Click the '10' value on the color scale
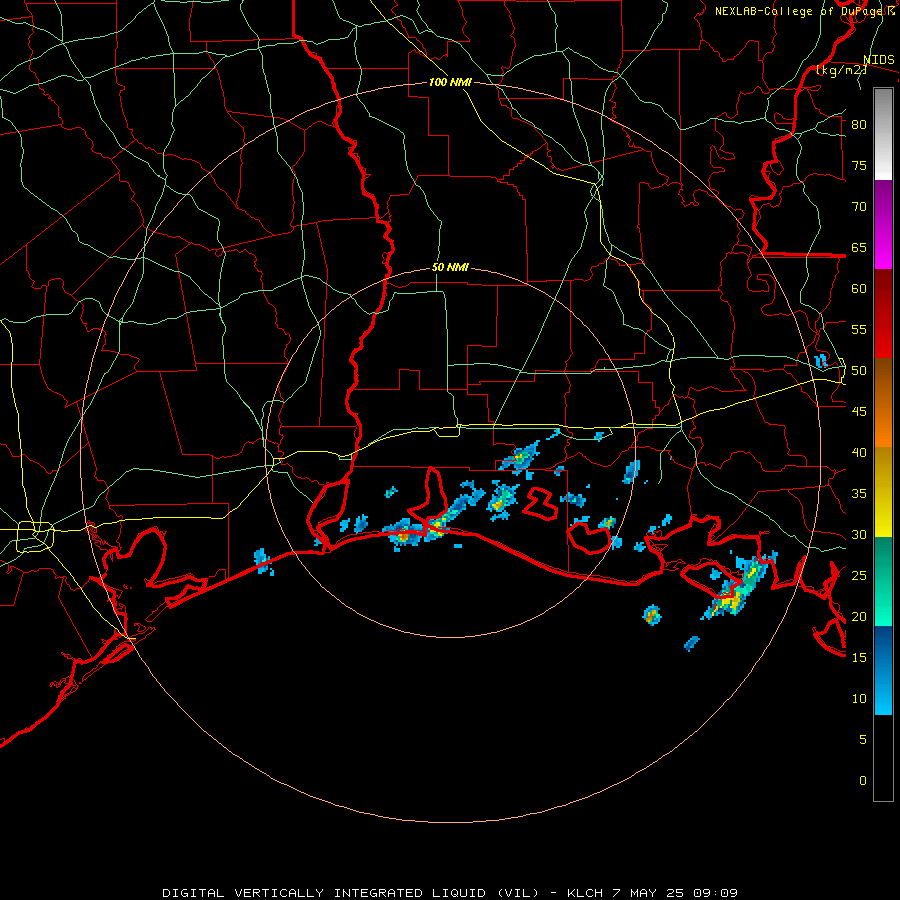900x900 pixels. pyautogui.click(x=859, y=699)
